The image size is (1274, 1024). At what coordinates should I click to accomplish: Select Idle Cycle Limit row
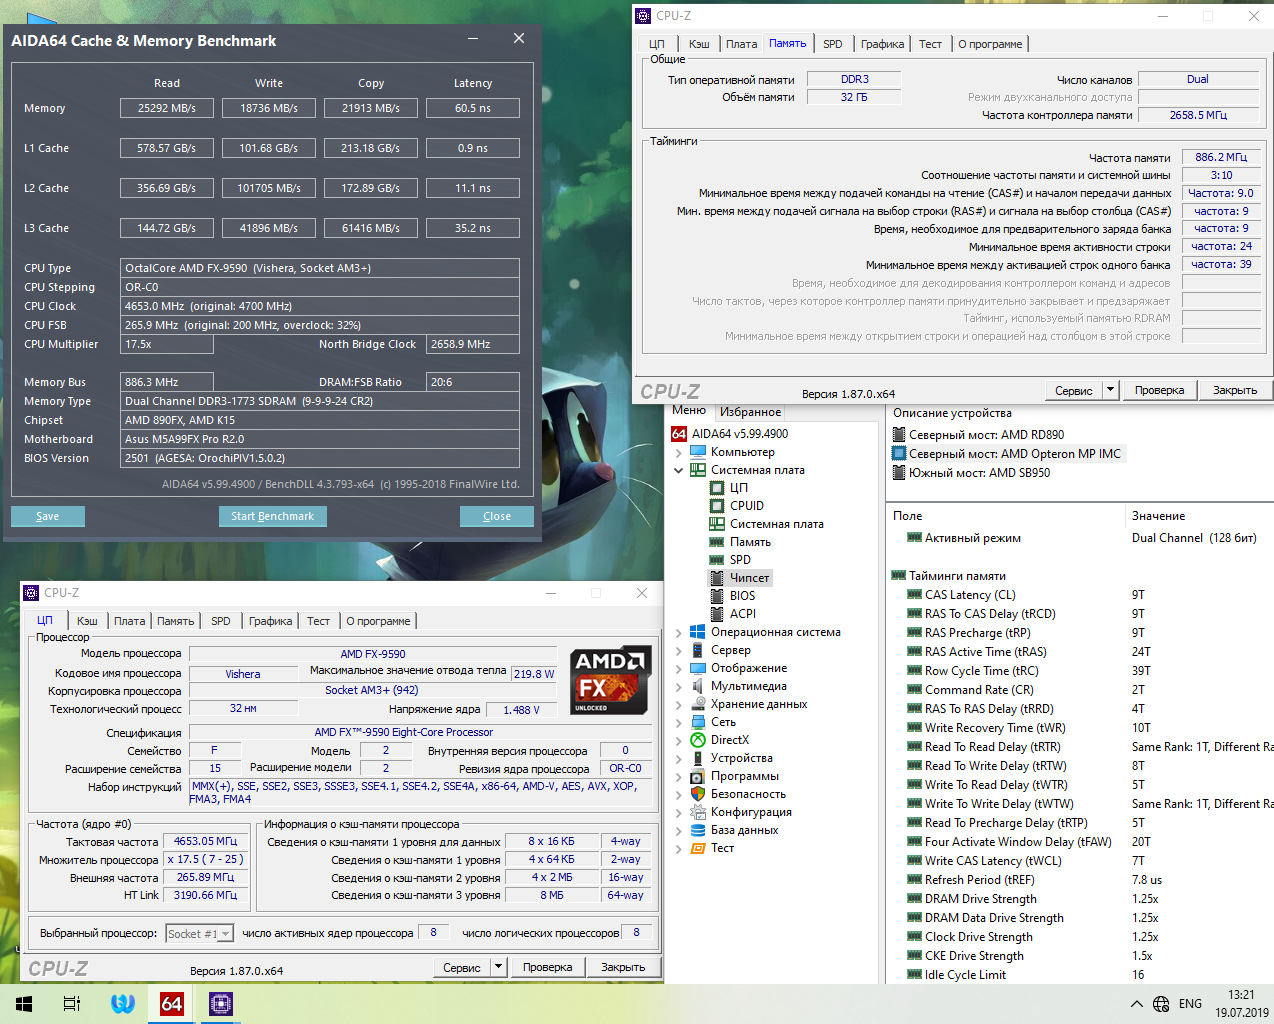pyautogui.click(x=1080, y=975)
